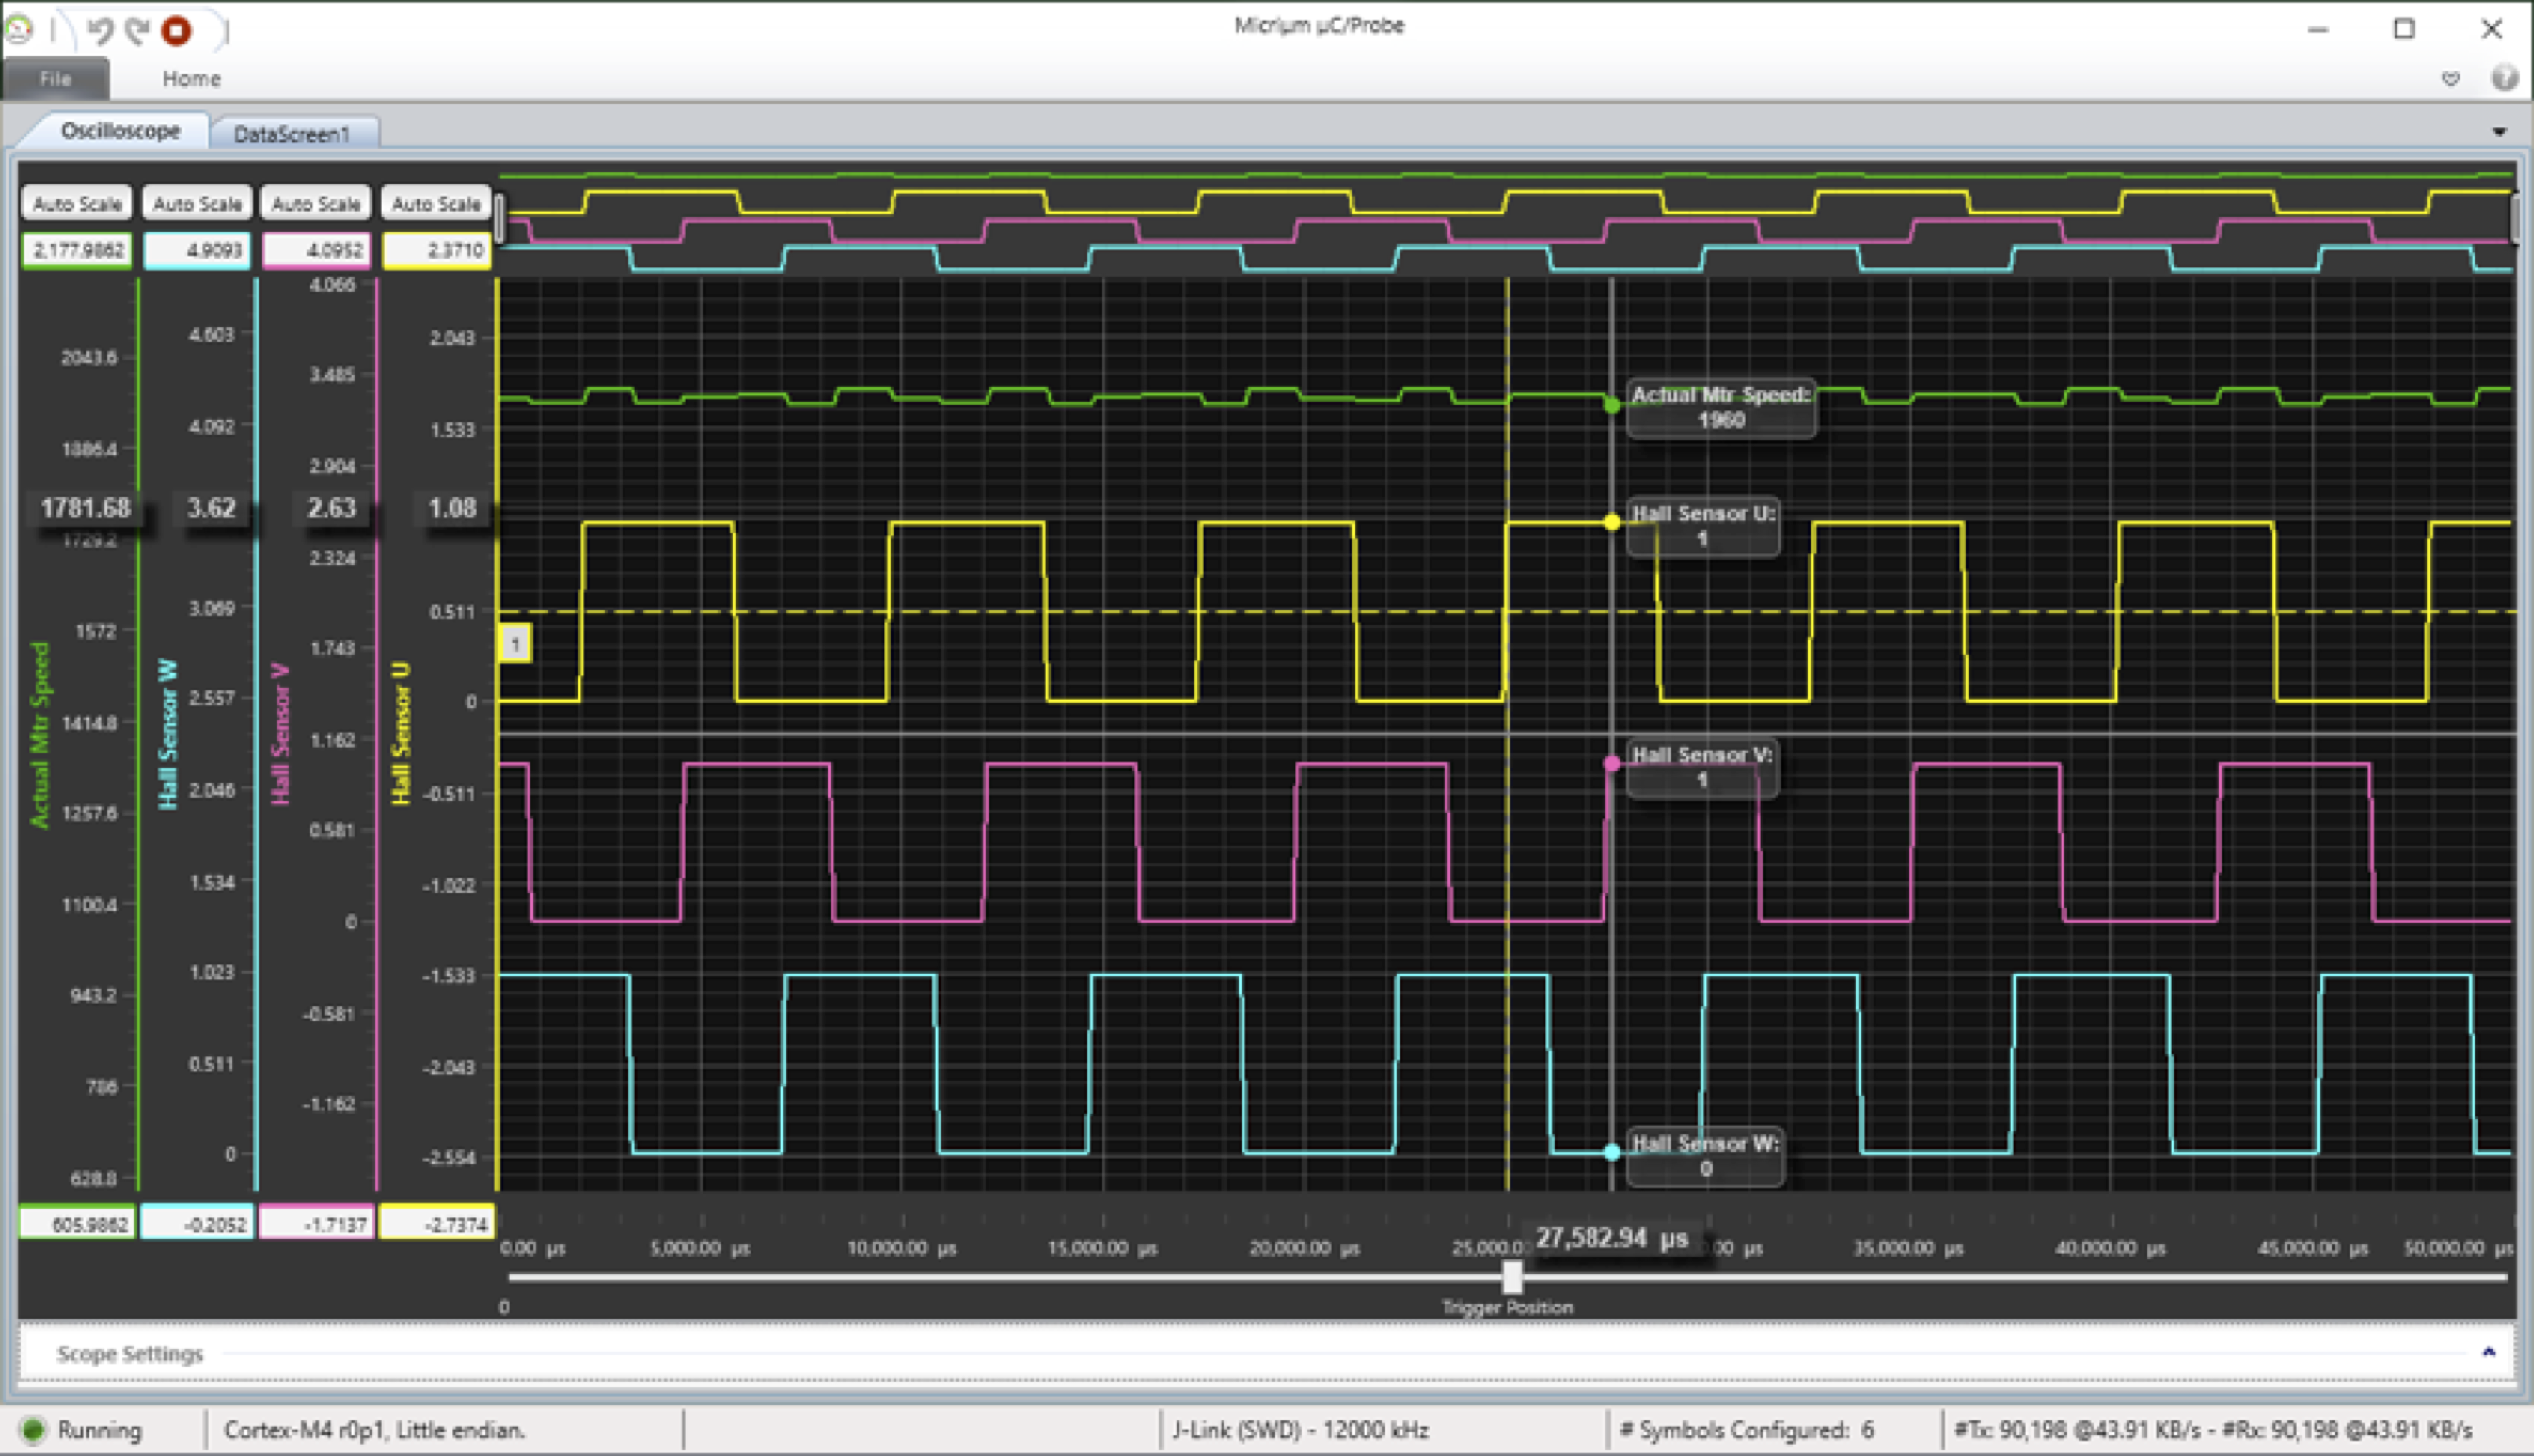Click the yellow trigger level marker labeled 1
Screen dimensions: 2534x1456
(515, 643)
